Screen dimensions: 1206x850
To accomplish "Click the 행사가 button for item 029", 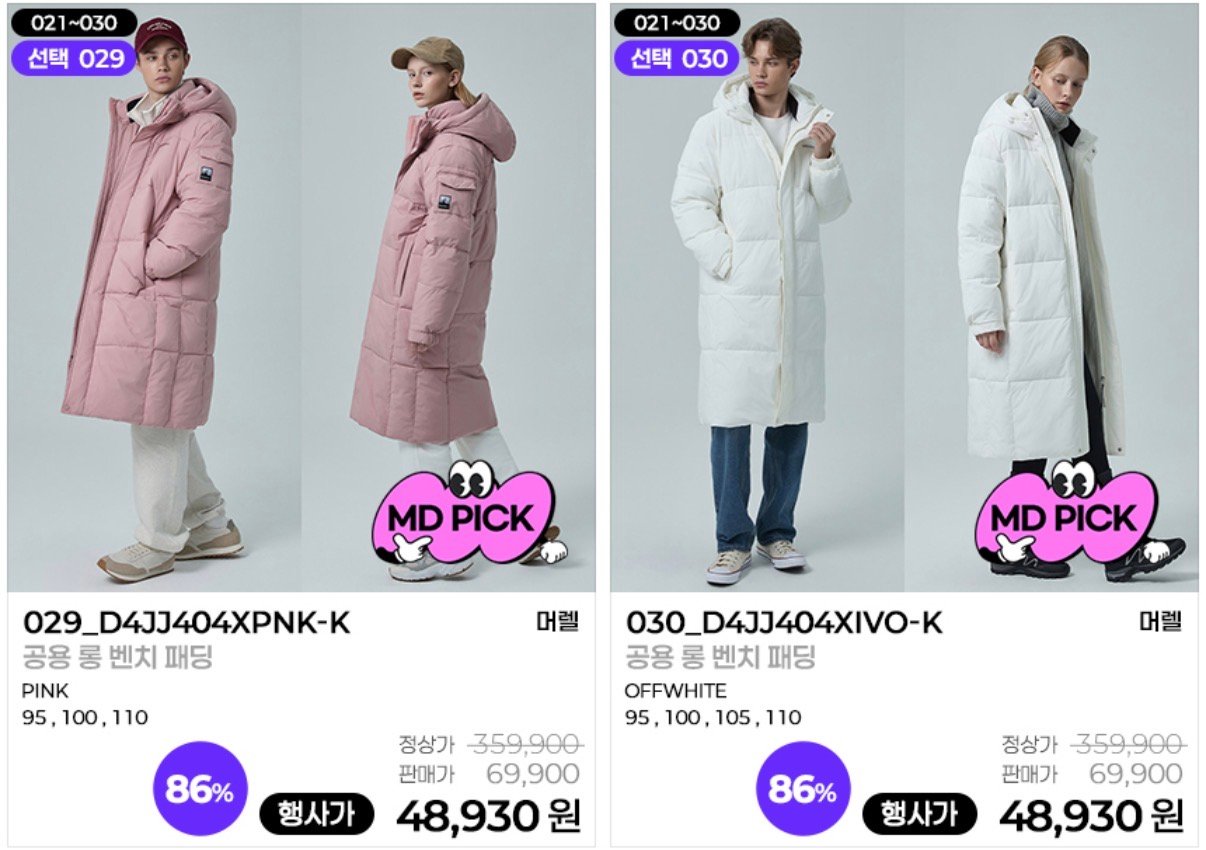I will (x=317, y=814).
